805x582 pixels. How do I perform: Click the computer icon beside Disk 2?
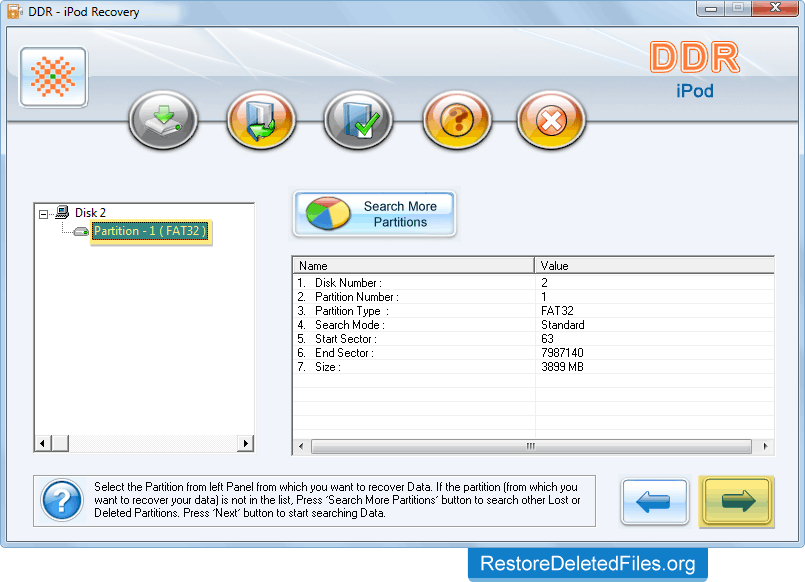63,212
